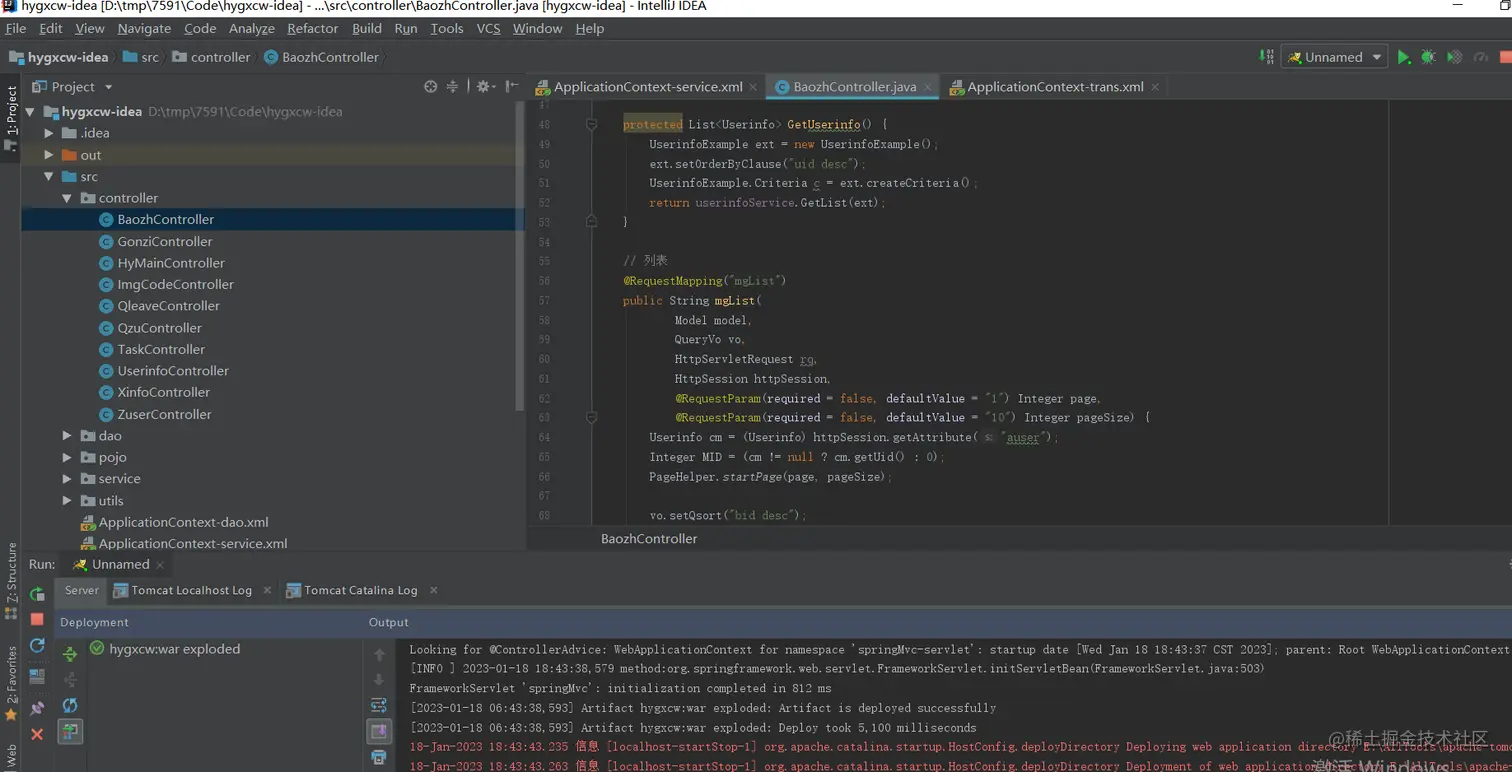The image size is (1512, 772).
Task: Close the BaozhController.java editor tab
Action: (x=927, y=87)
